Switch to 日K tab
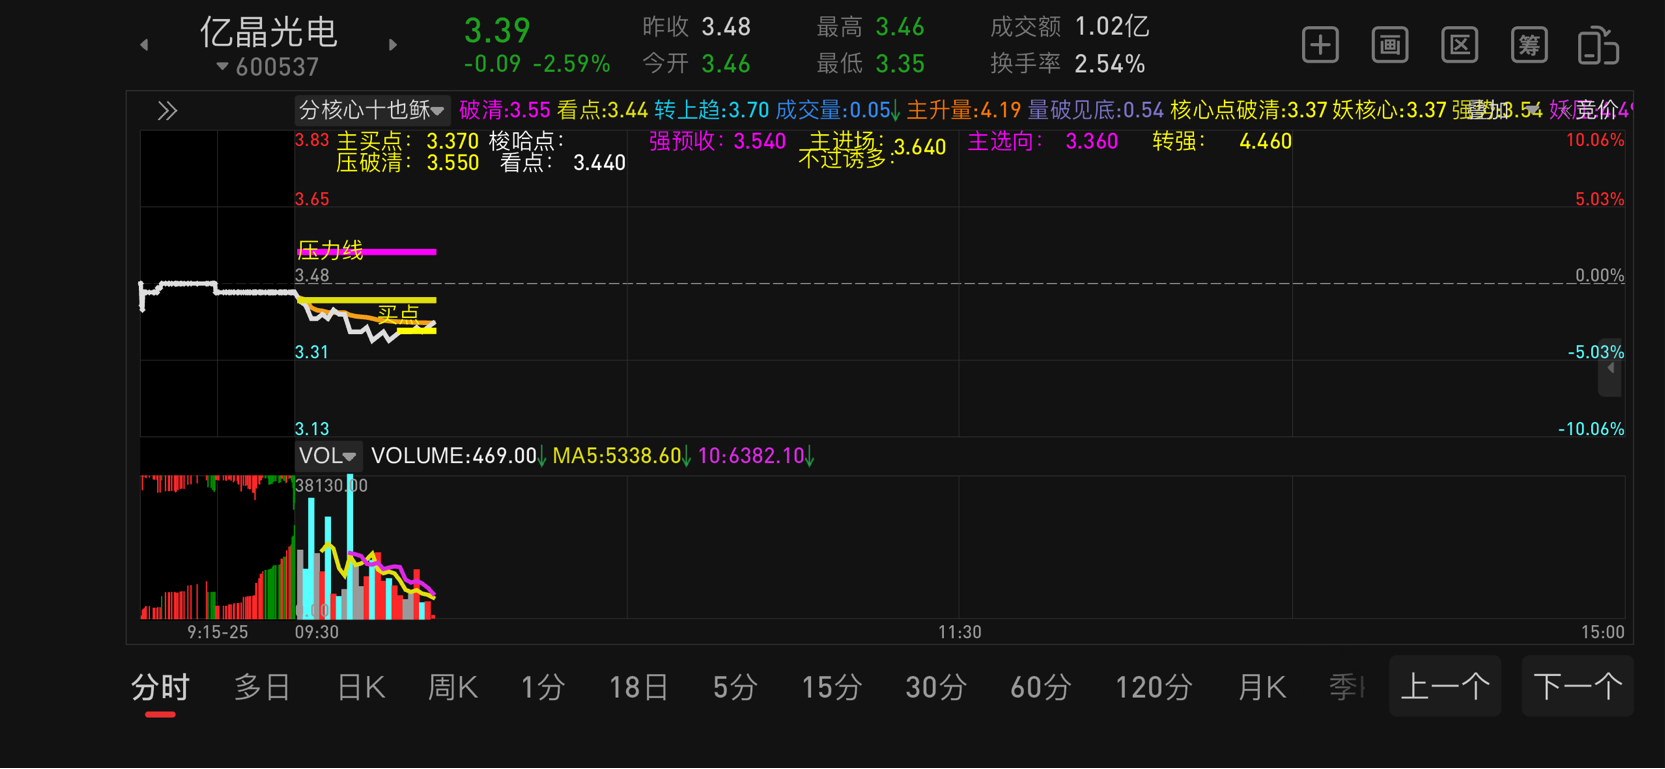The height and width of the screenshot is (769, 1665). (x=361, y=688)
